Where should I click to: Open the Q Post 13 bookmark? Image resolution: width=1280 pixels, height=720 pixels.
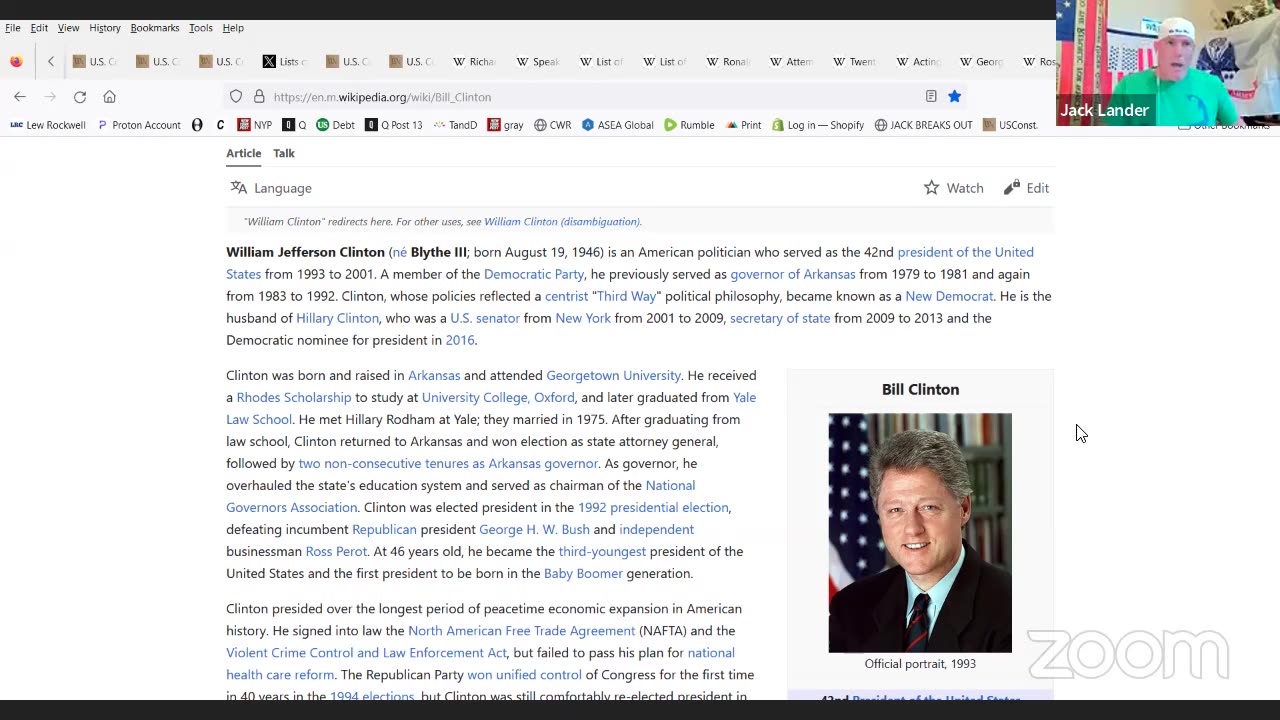point(394,125)
